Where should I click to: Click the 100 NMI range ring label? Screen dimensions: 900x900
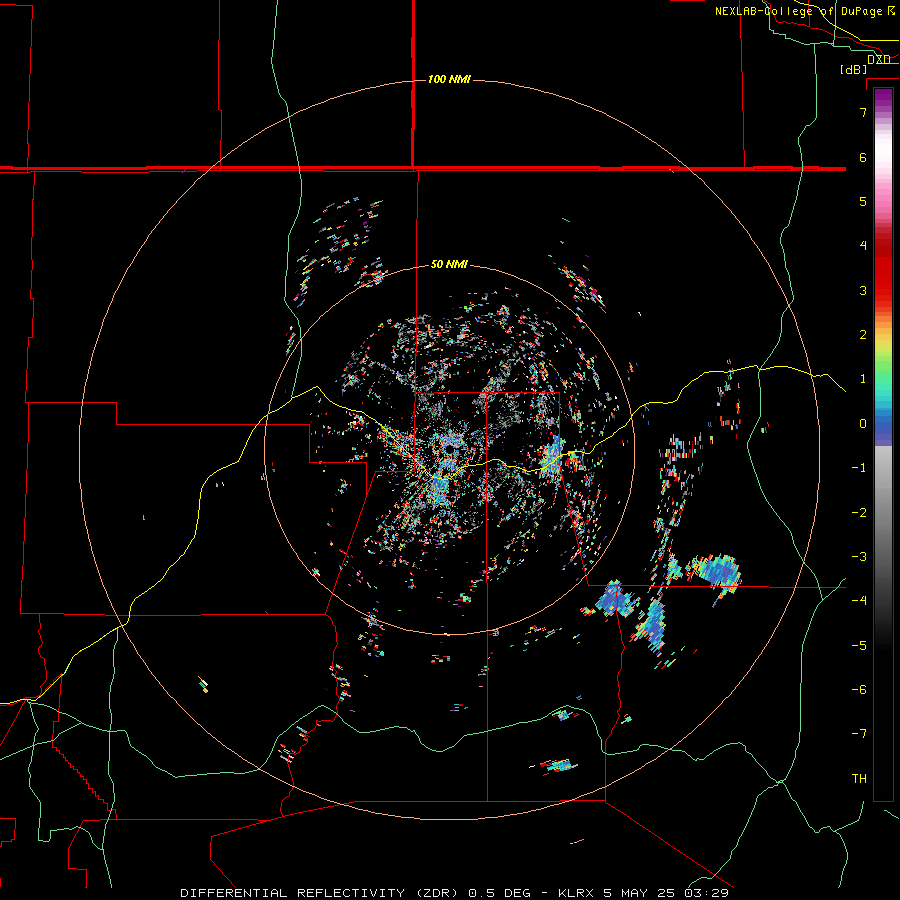449,79
